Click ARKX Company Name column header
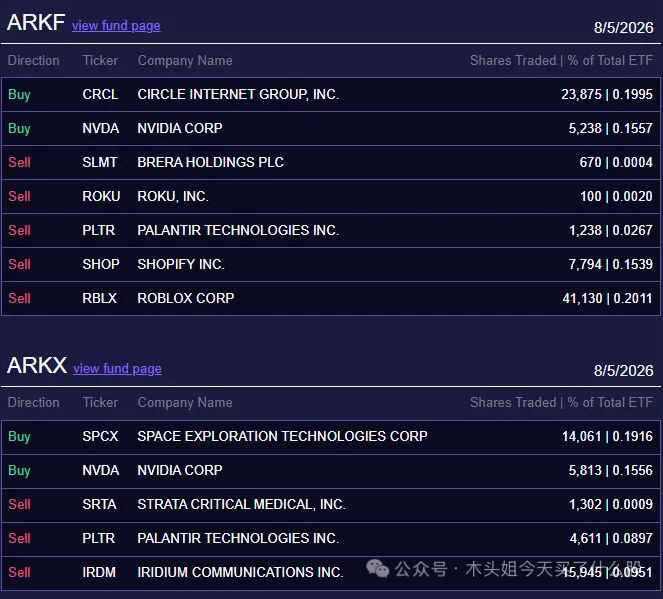 pyautogui.click(x=185, y=403)
